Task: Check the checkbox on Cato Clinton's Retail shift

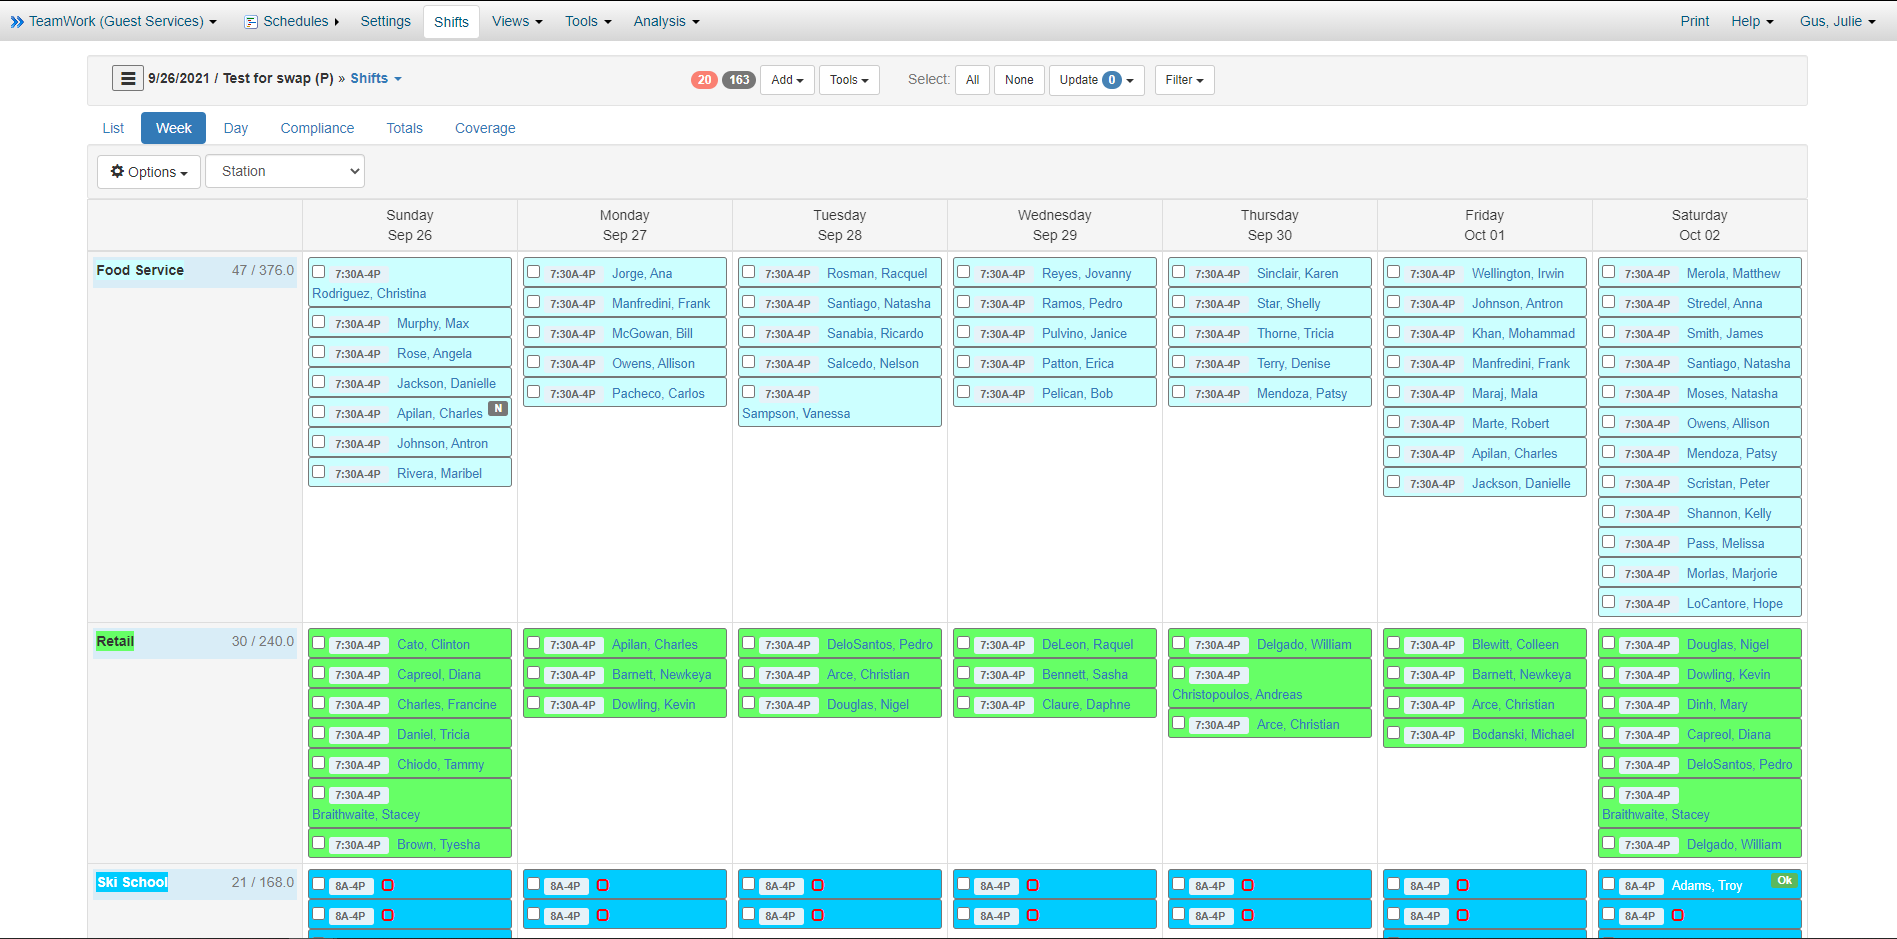Action: click(x=318, y=643)
